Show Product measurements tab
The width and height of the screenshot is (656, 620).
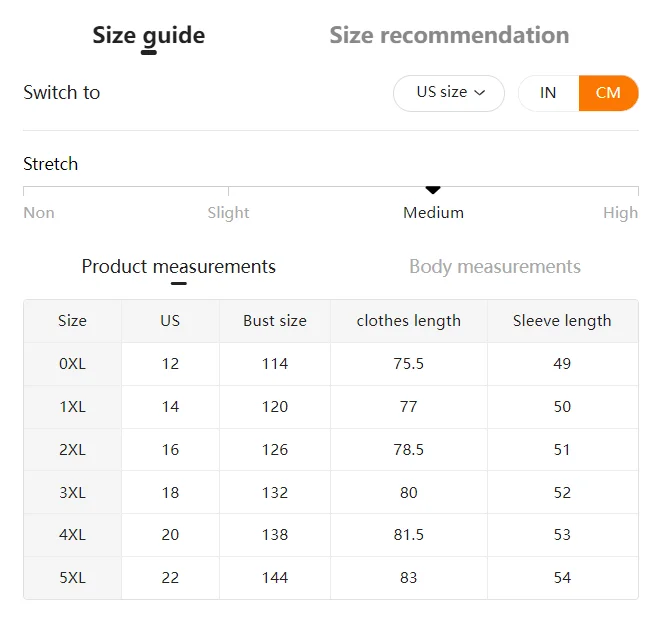(178, 267)
